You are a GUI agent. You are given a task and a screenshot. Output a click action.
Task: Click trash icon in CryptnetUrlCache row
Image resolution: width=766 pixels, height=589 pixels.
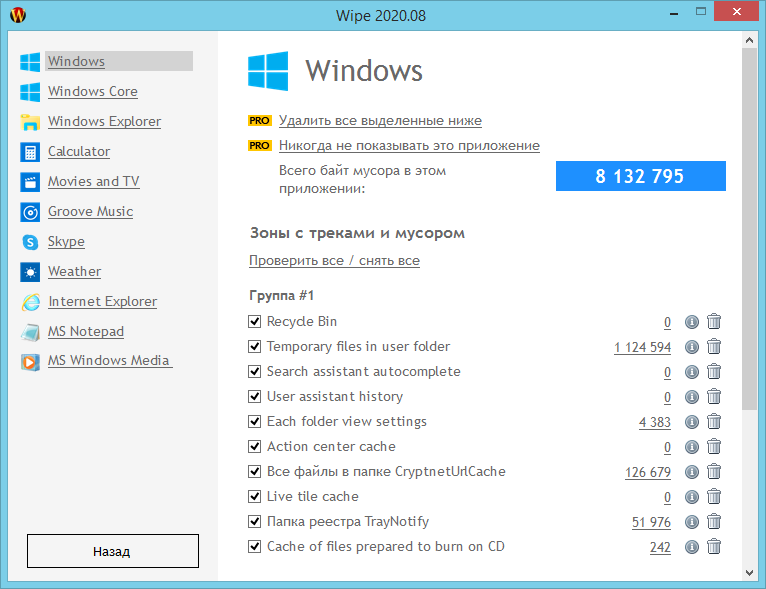click(714, 471)
